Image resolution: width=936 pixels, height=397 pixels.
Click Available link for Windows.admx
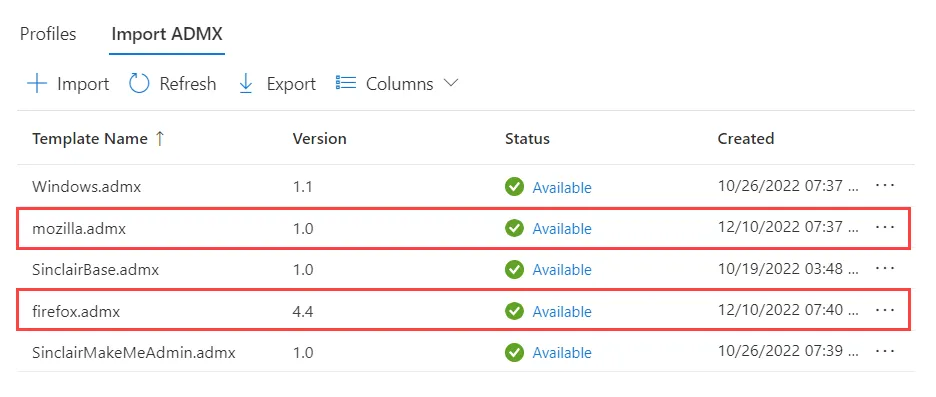(x=562, y=187)
